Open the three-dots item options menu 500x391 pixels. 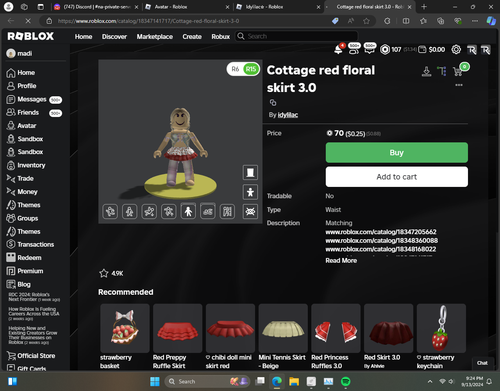click(x=459, y=85)
